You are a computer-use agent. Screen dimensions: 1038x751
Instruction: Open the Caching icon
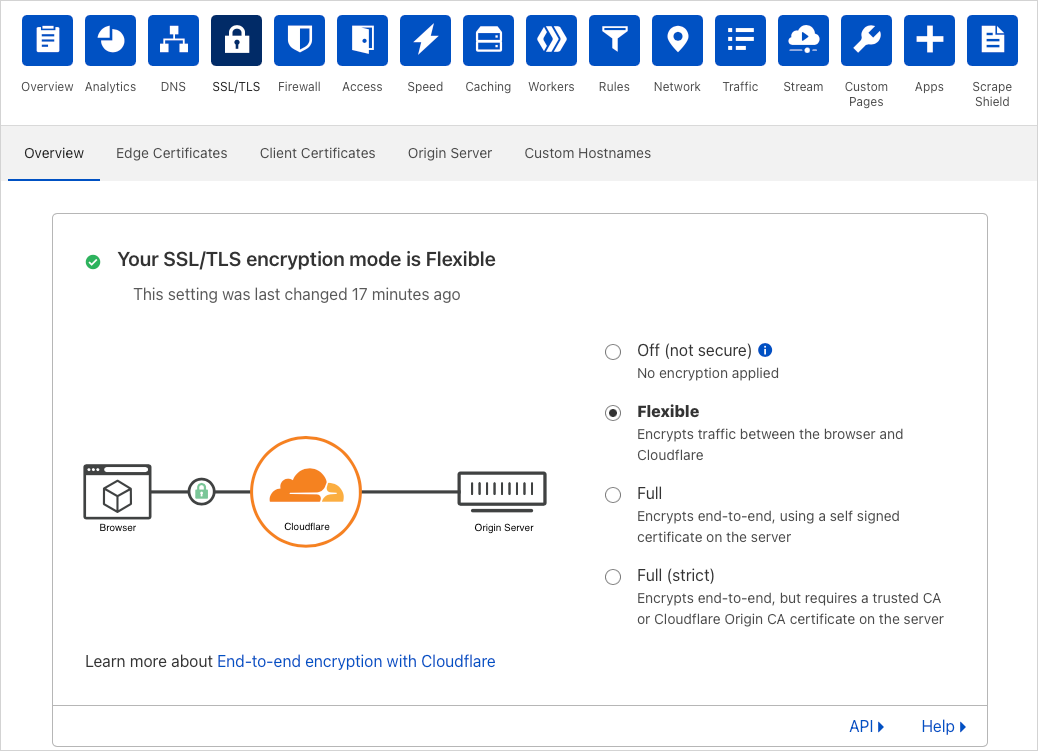[x=488, y=40]
